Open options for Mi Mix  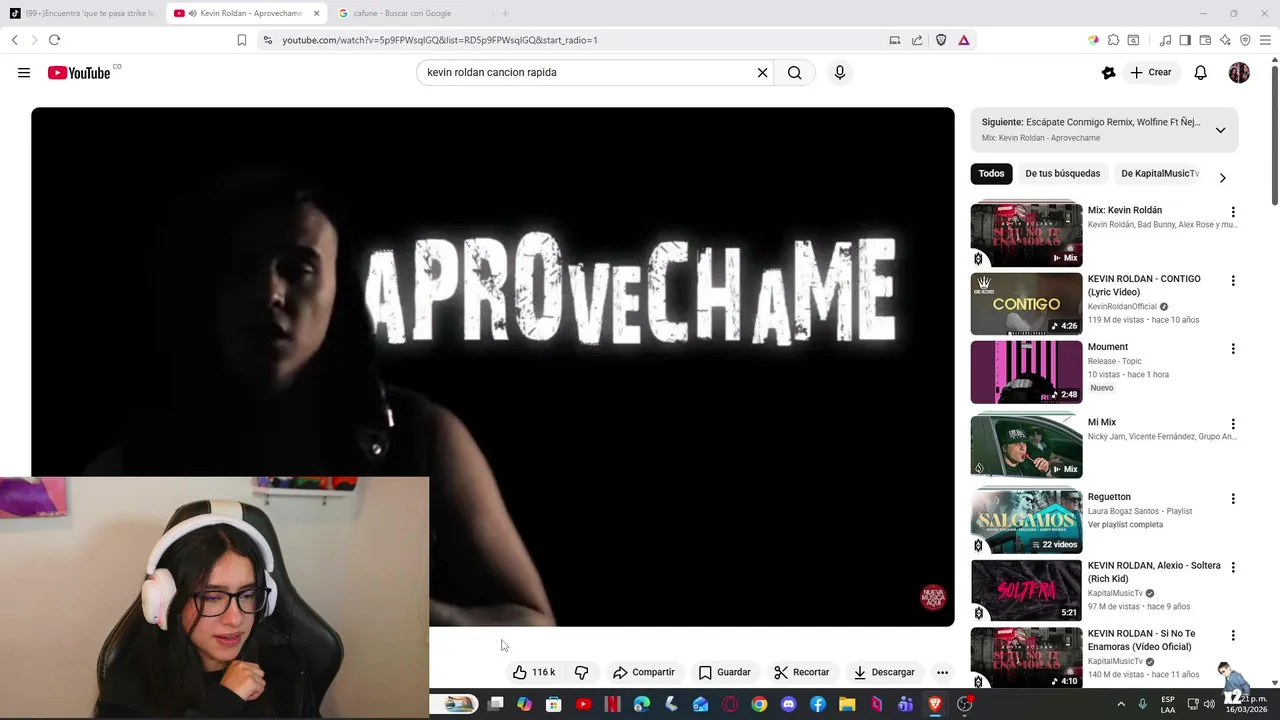point(1233,424)
